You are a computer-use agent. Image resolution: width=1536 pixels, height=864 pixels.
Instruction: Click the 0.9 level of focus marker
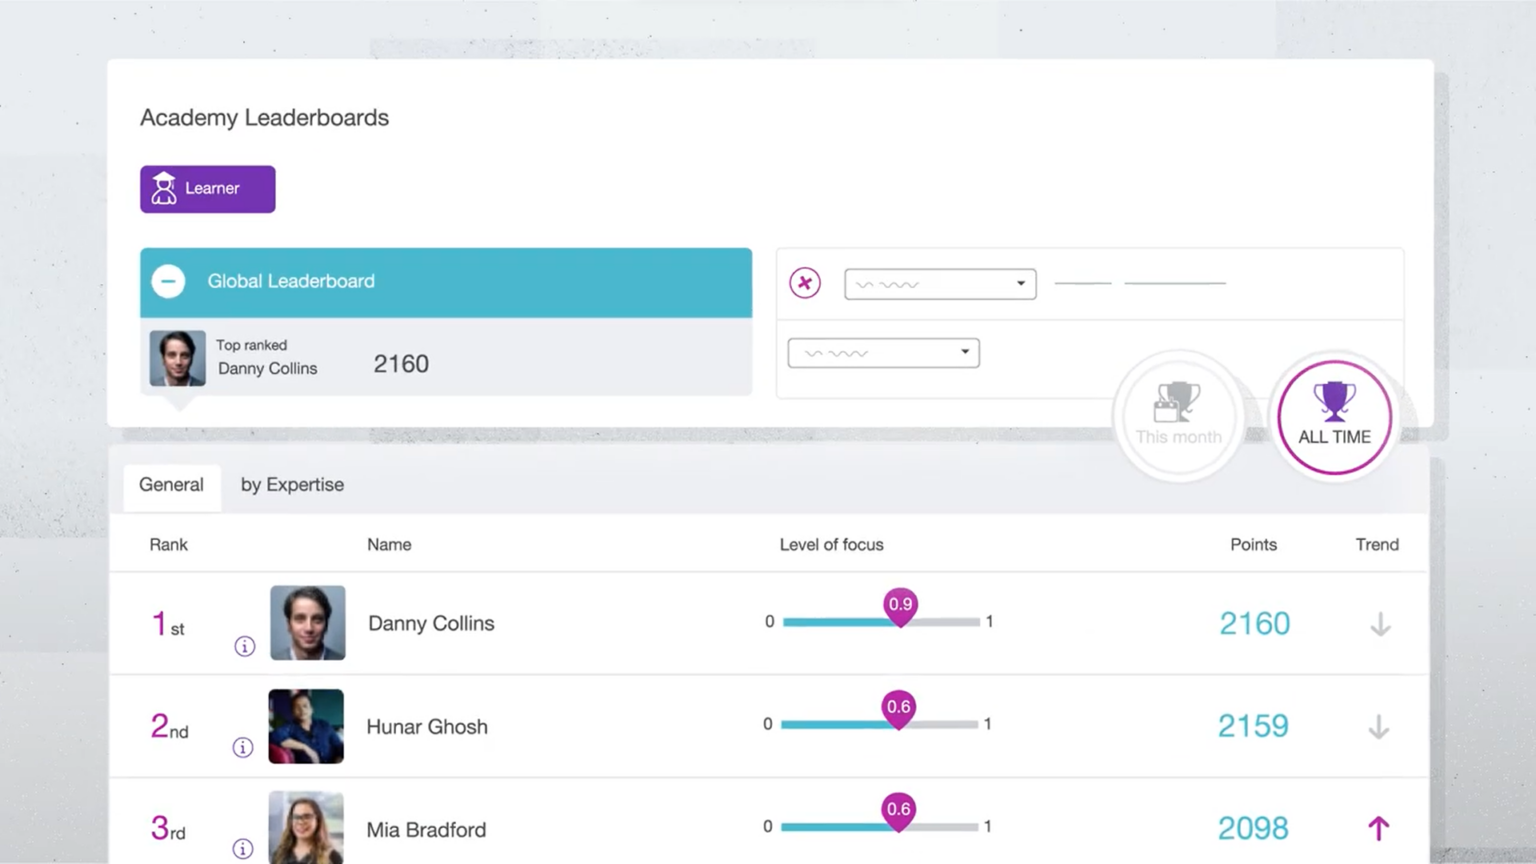click(x=899, y=604)
